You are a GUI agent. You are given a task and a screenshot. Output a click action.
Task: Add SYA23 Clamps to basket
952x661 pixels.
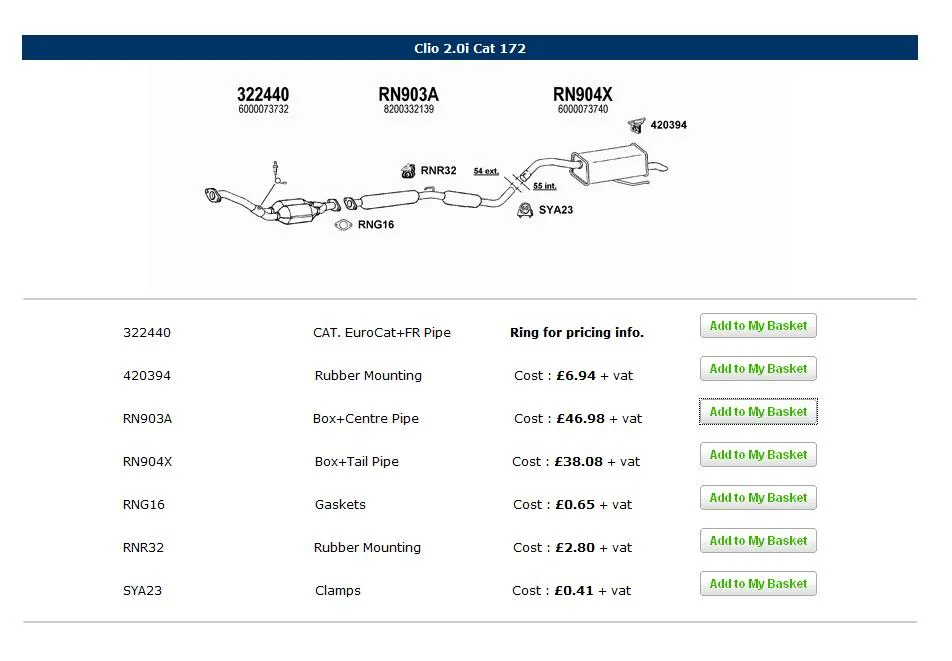758,584
